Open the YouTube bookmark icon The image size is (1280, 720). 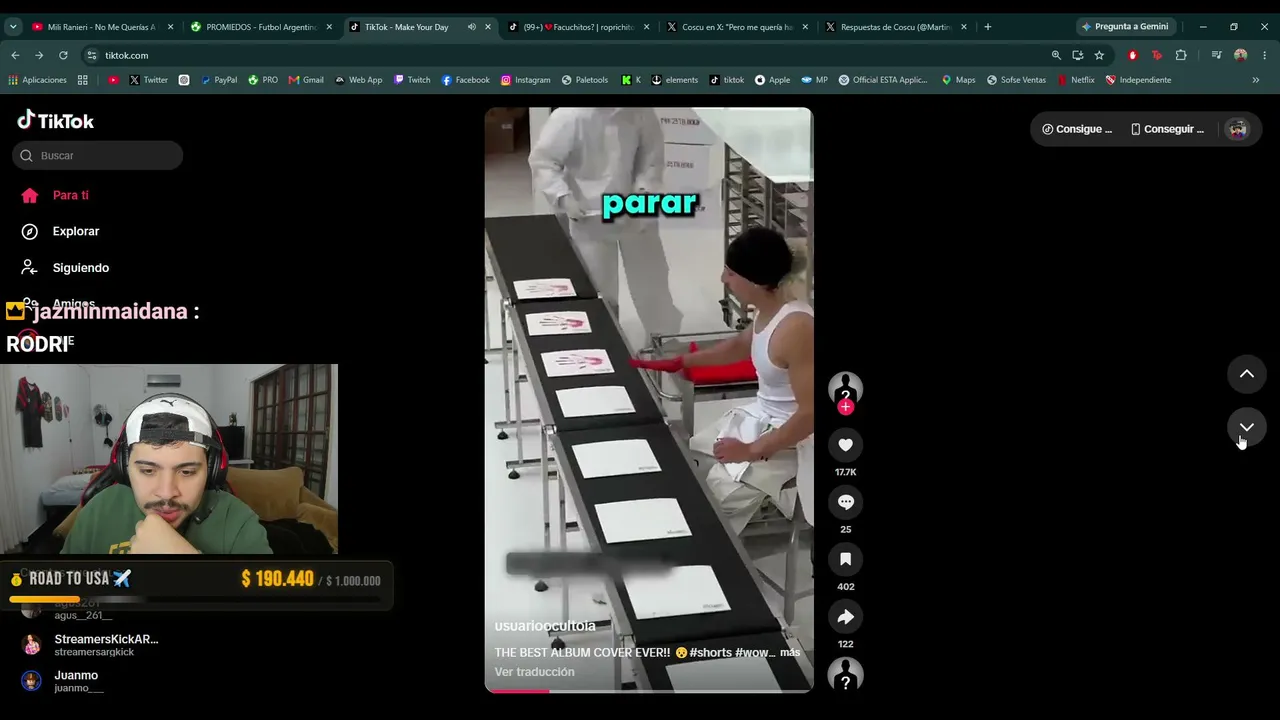[x=113, y=80]
